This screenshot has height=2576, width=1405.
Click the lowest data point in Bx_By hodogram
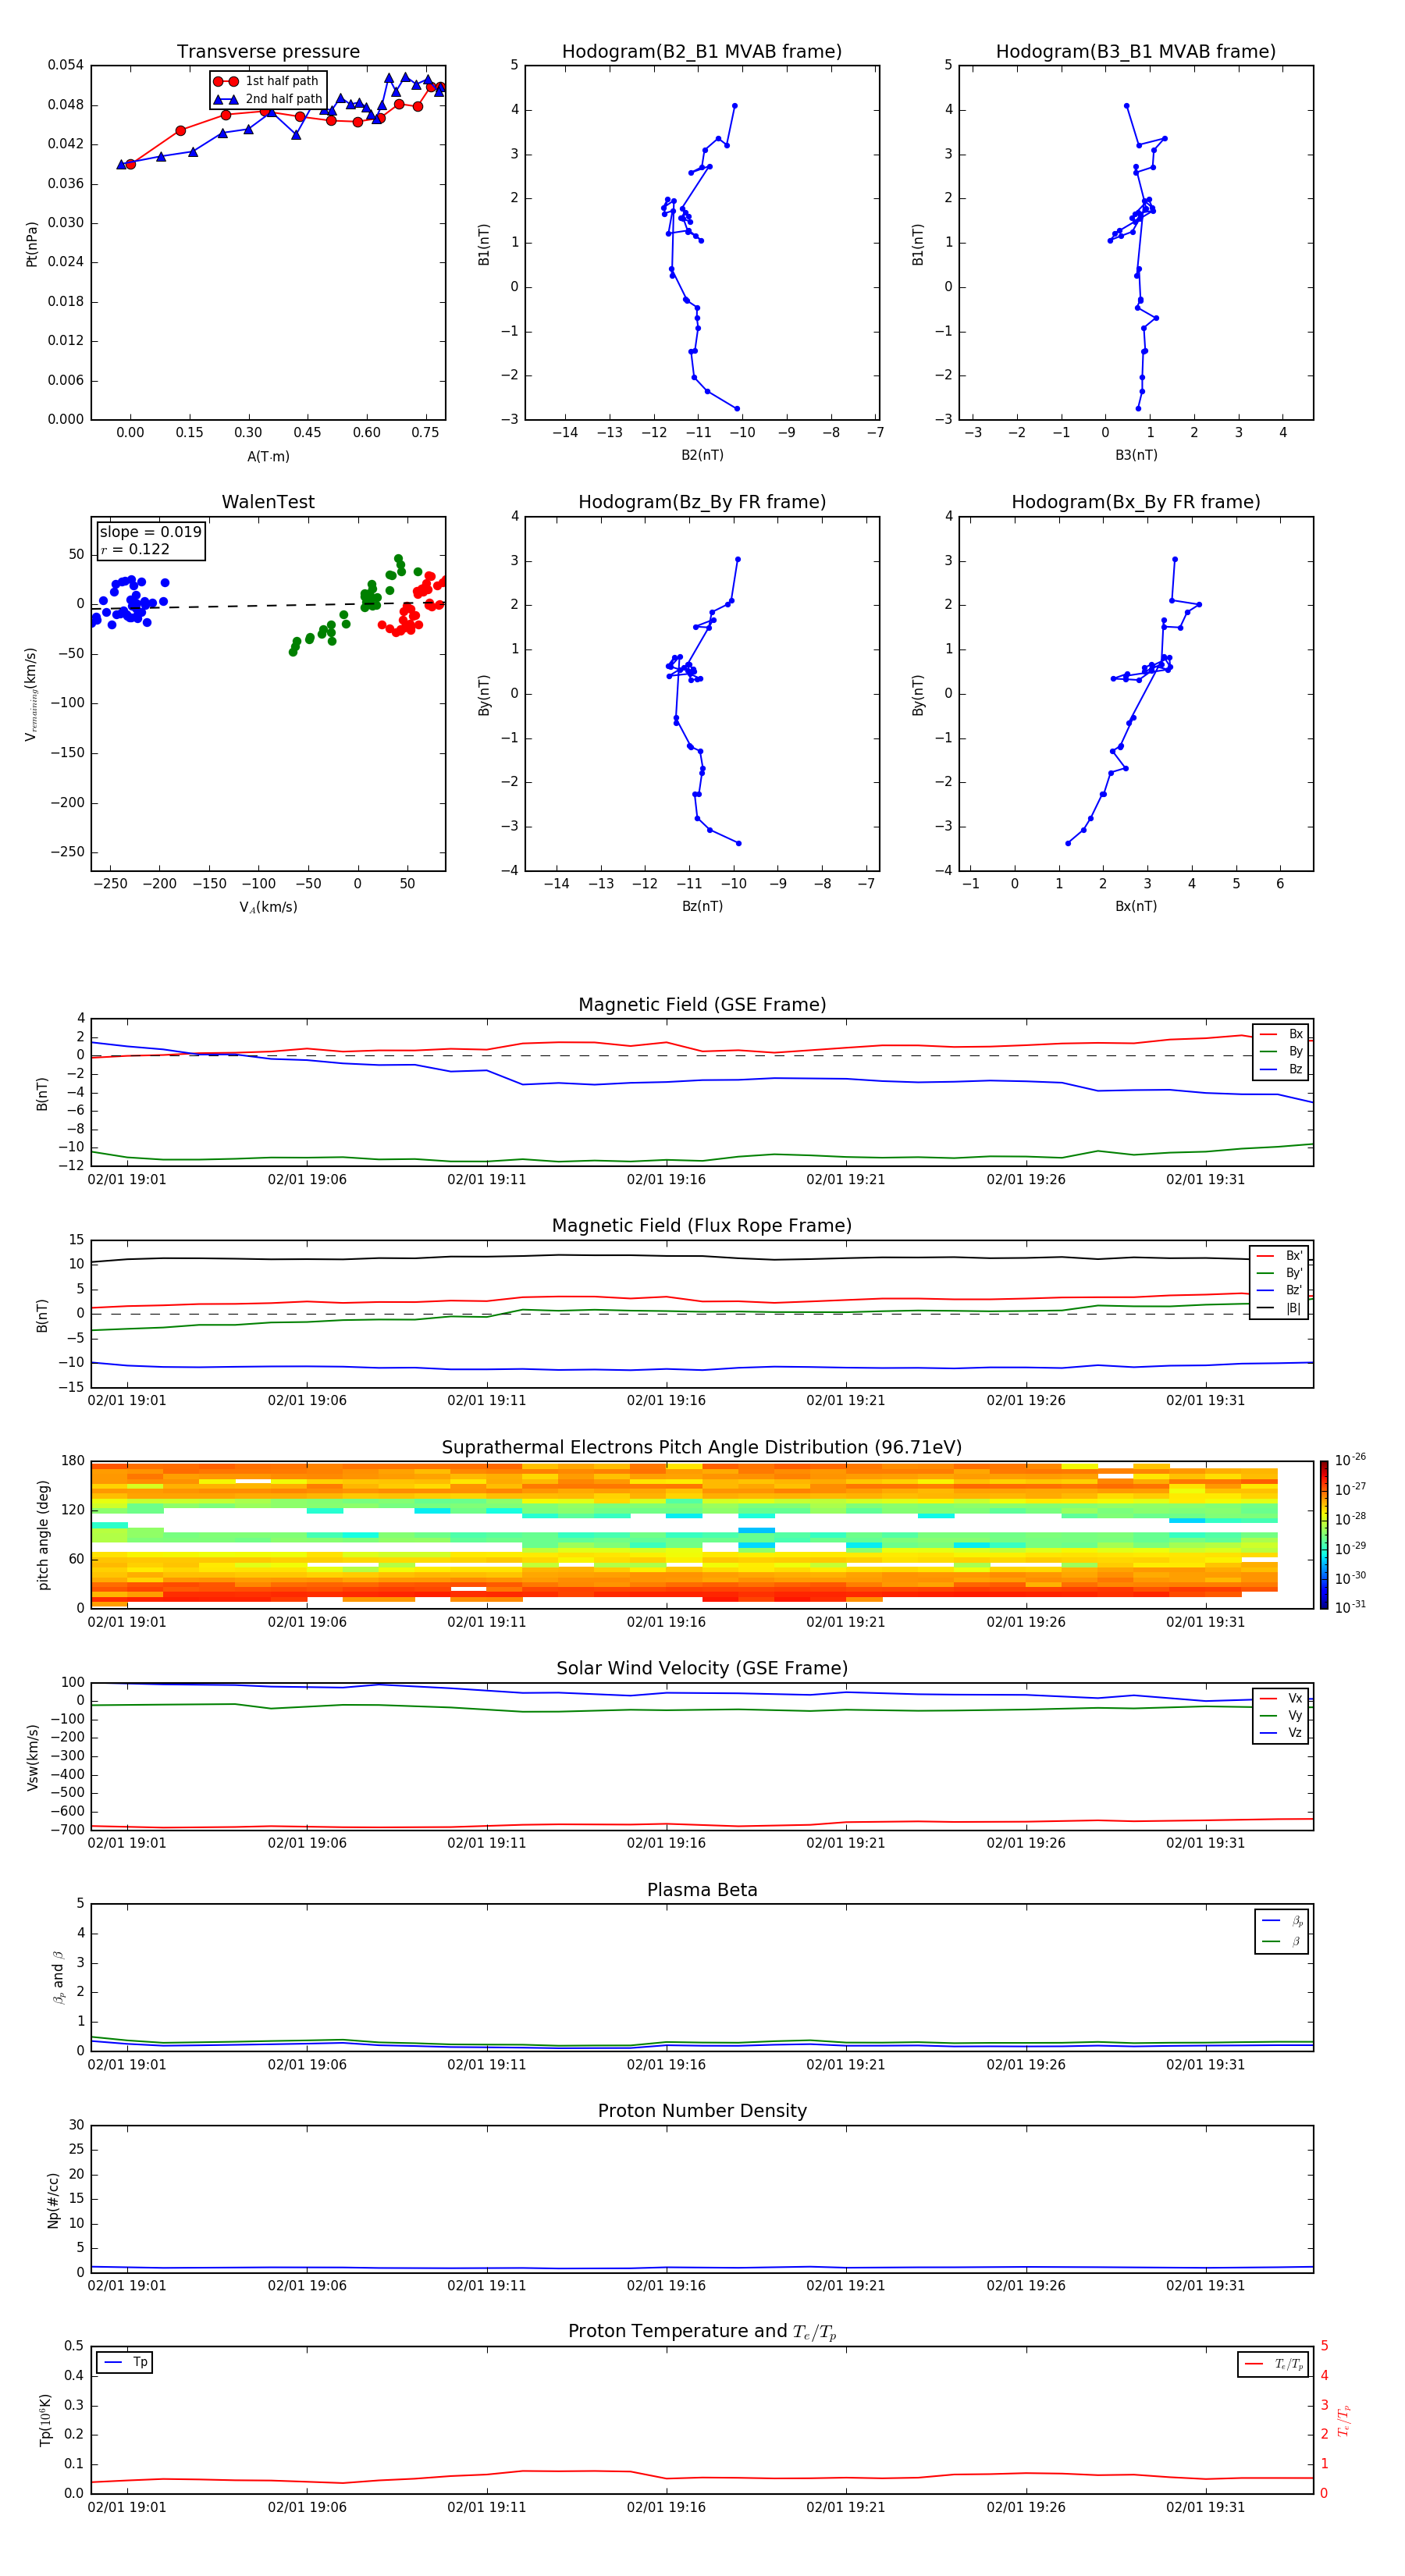tap(1068, 843)
